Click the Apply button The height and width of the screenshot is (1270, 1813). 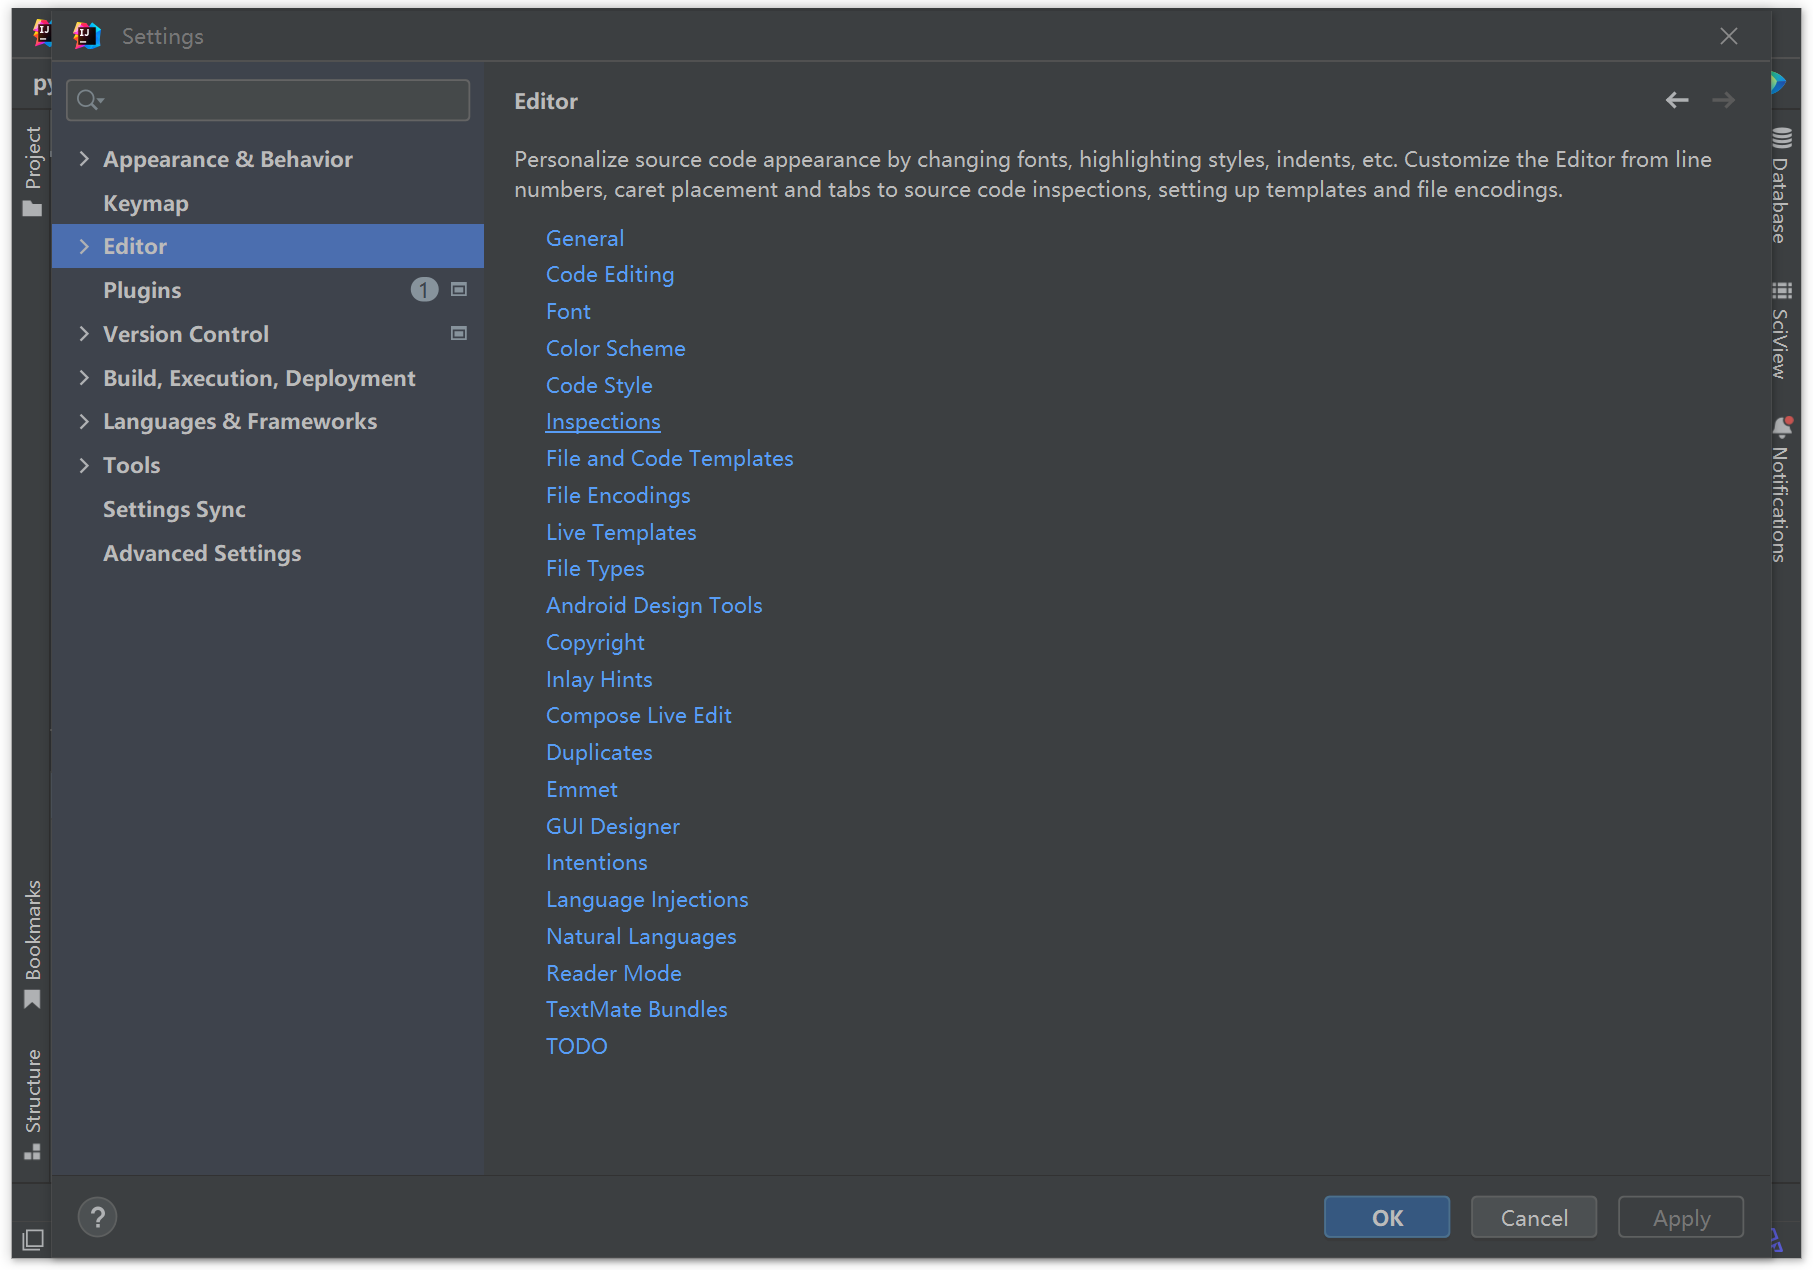(x=1680, y=1217)
